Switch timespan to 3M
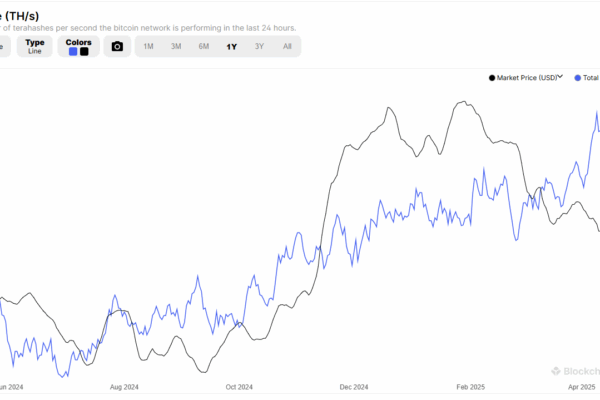The width and height of the screenshot is (600, 400). pyautogui.click(x=176, y=46)
